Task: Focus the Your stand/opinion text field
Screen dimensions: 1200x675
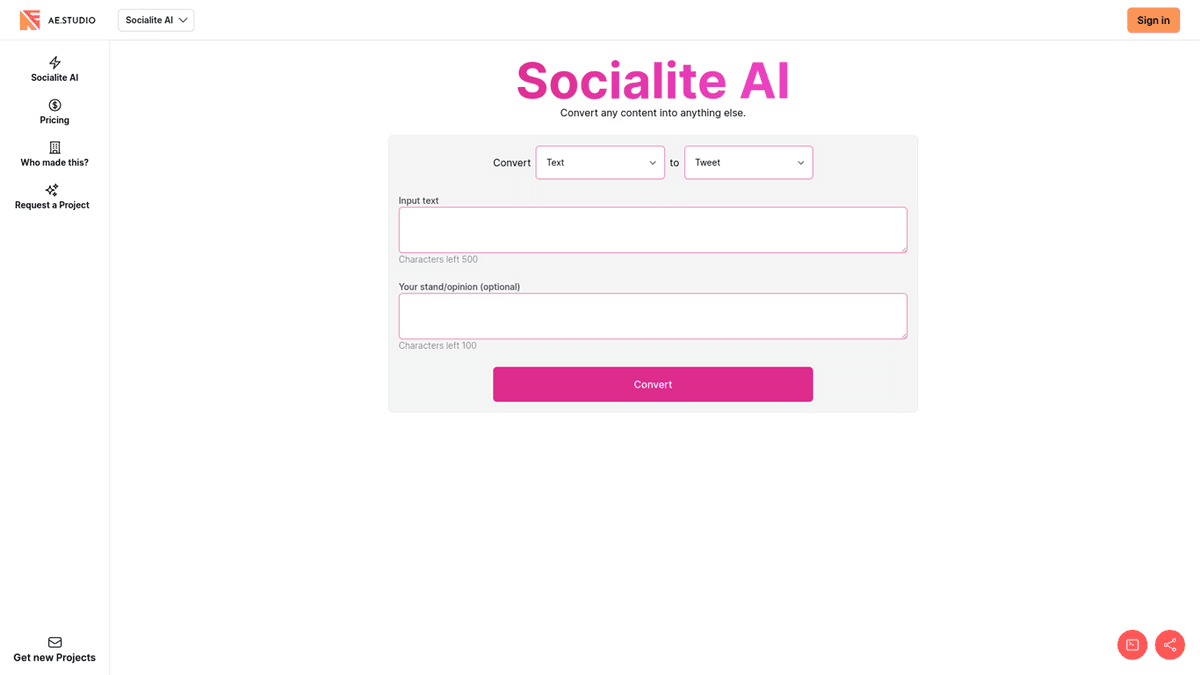Action: tap(653, 316)
